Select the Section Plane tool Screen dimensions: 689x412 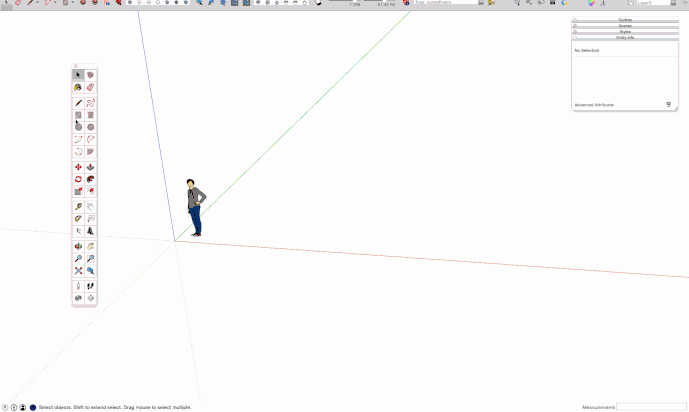[91, 298]
